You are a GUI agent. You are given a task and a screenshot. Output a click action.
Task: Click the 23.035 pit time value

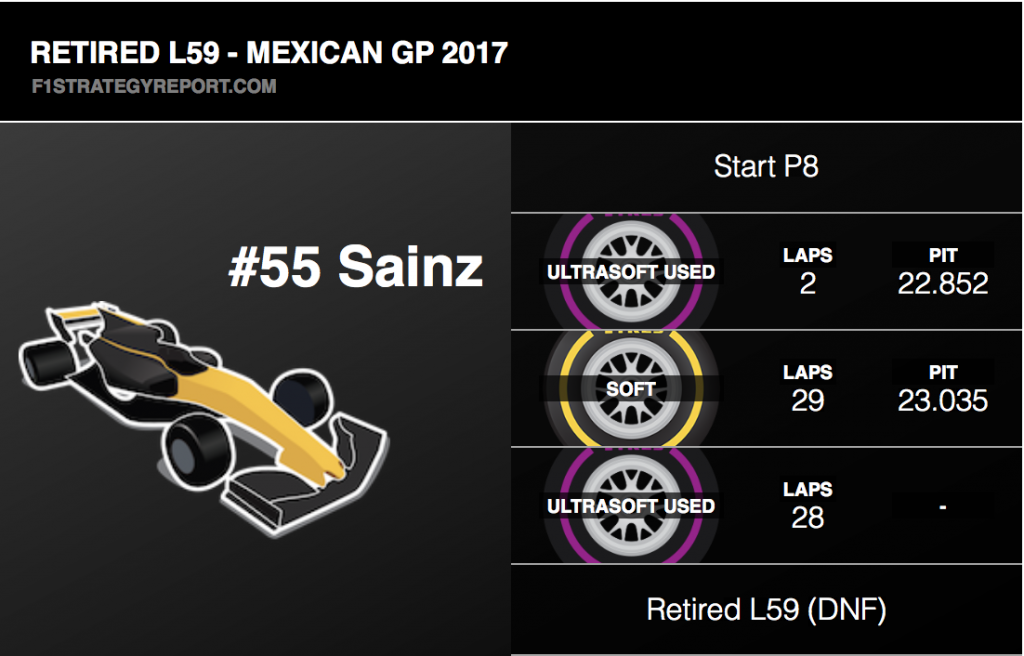pyautogui.click(x=942, y=401)
